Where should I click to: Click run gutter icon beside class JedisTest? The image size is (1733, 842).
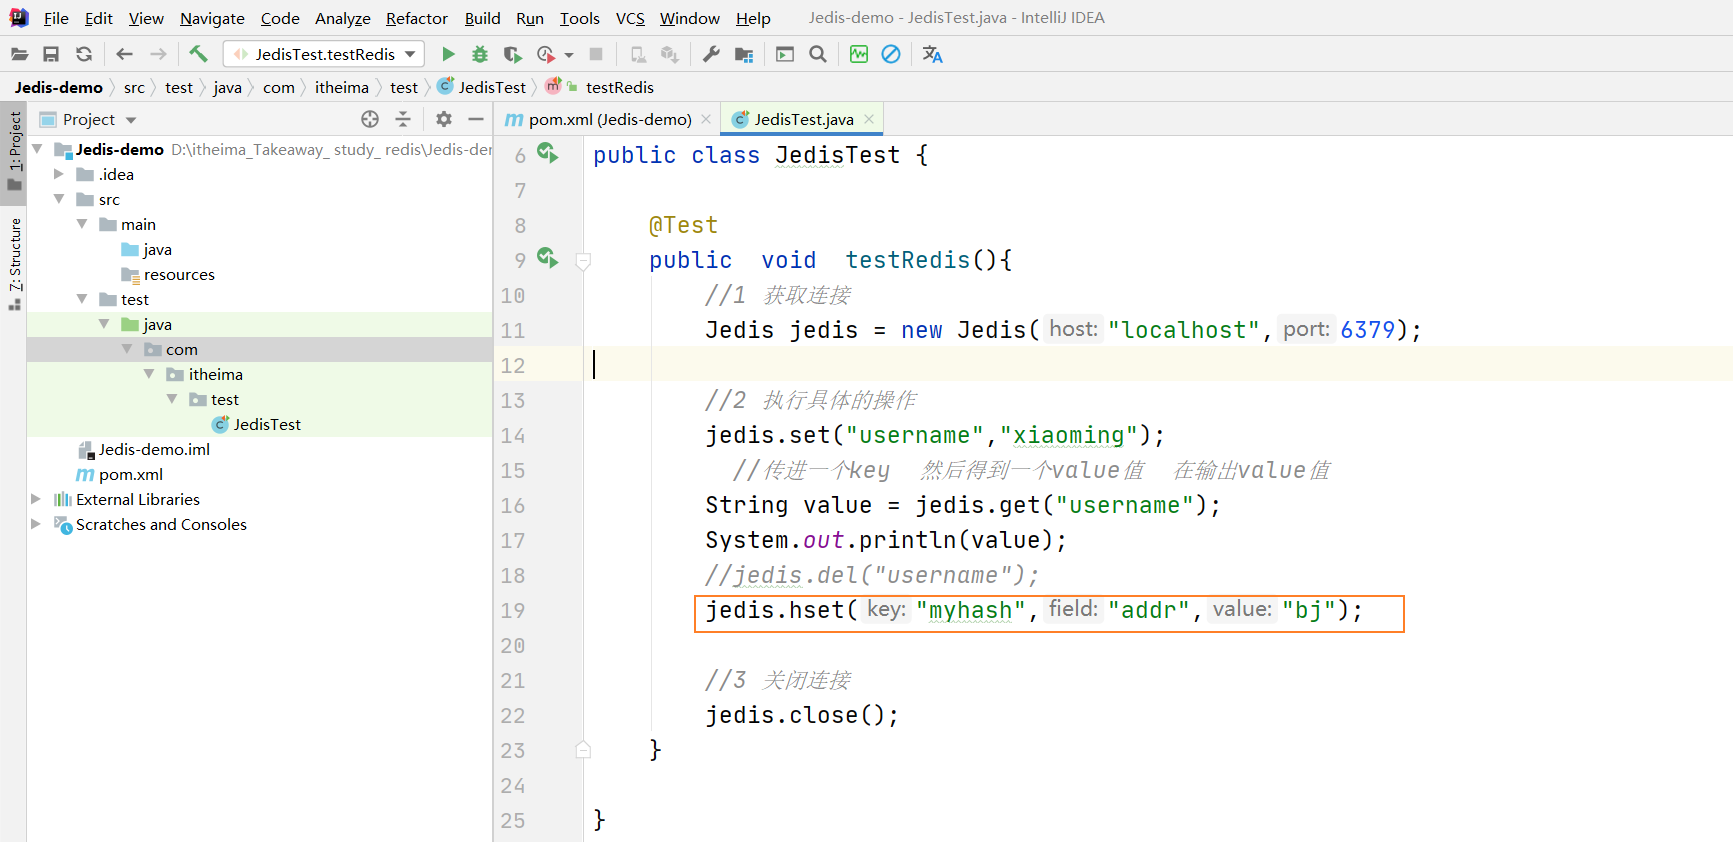547,153
